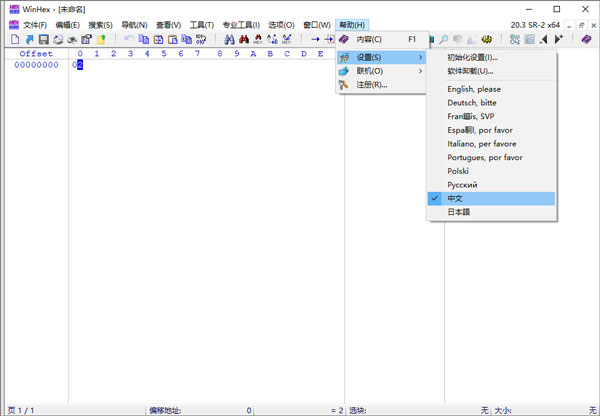Image resolution: width=600 pixels, height=416 pixels.
Task: Save file using the floppy disk icon
Action: (44, 39)
